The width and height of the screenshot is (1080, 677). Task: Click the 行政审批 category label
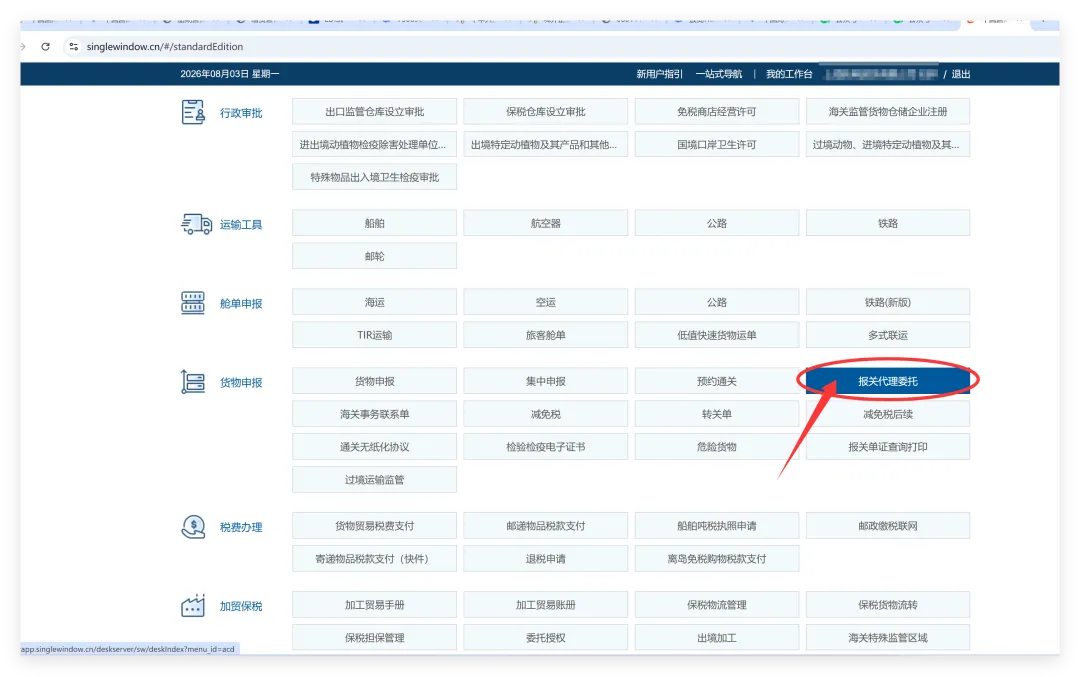(241, 113)
